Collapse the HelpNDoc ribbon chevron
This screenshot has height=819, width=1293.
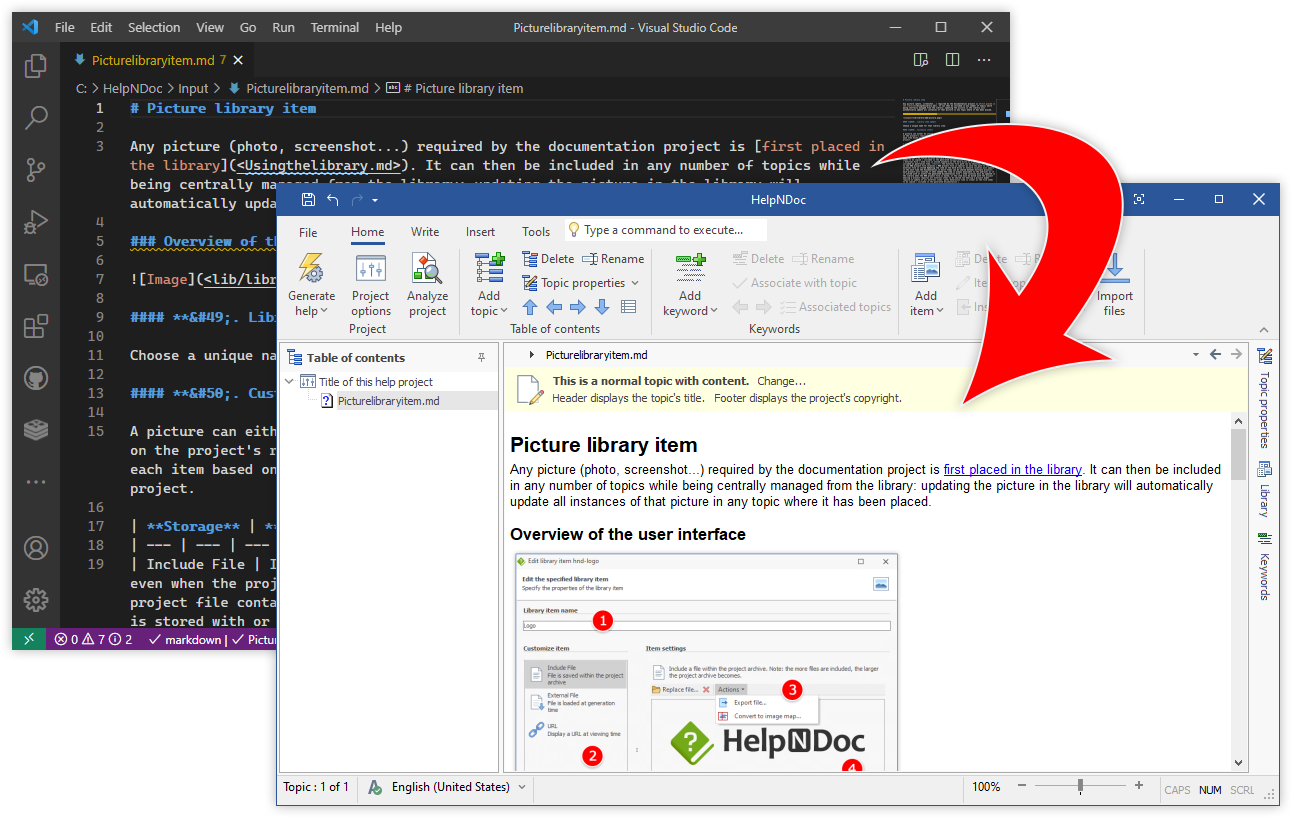click(x=1264, y=330)
